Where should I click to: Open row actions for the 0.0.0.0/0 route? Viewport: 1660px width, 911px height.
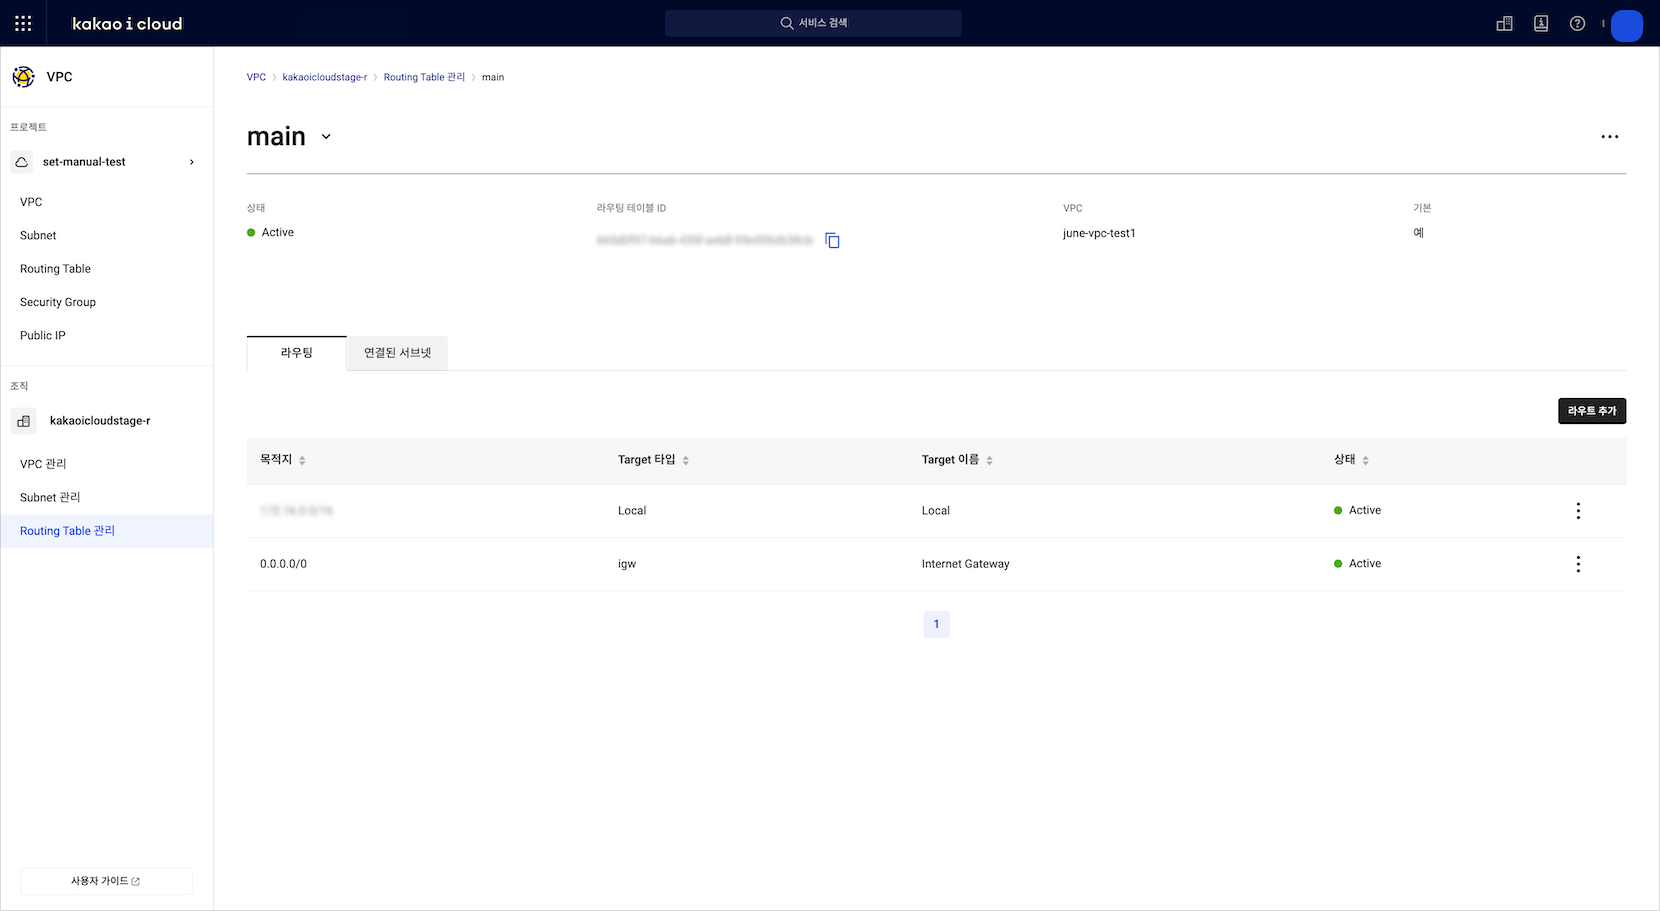(x=1578, y=564)
